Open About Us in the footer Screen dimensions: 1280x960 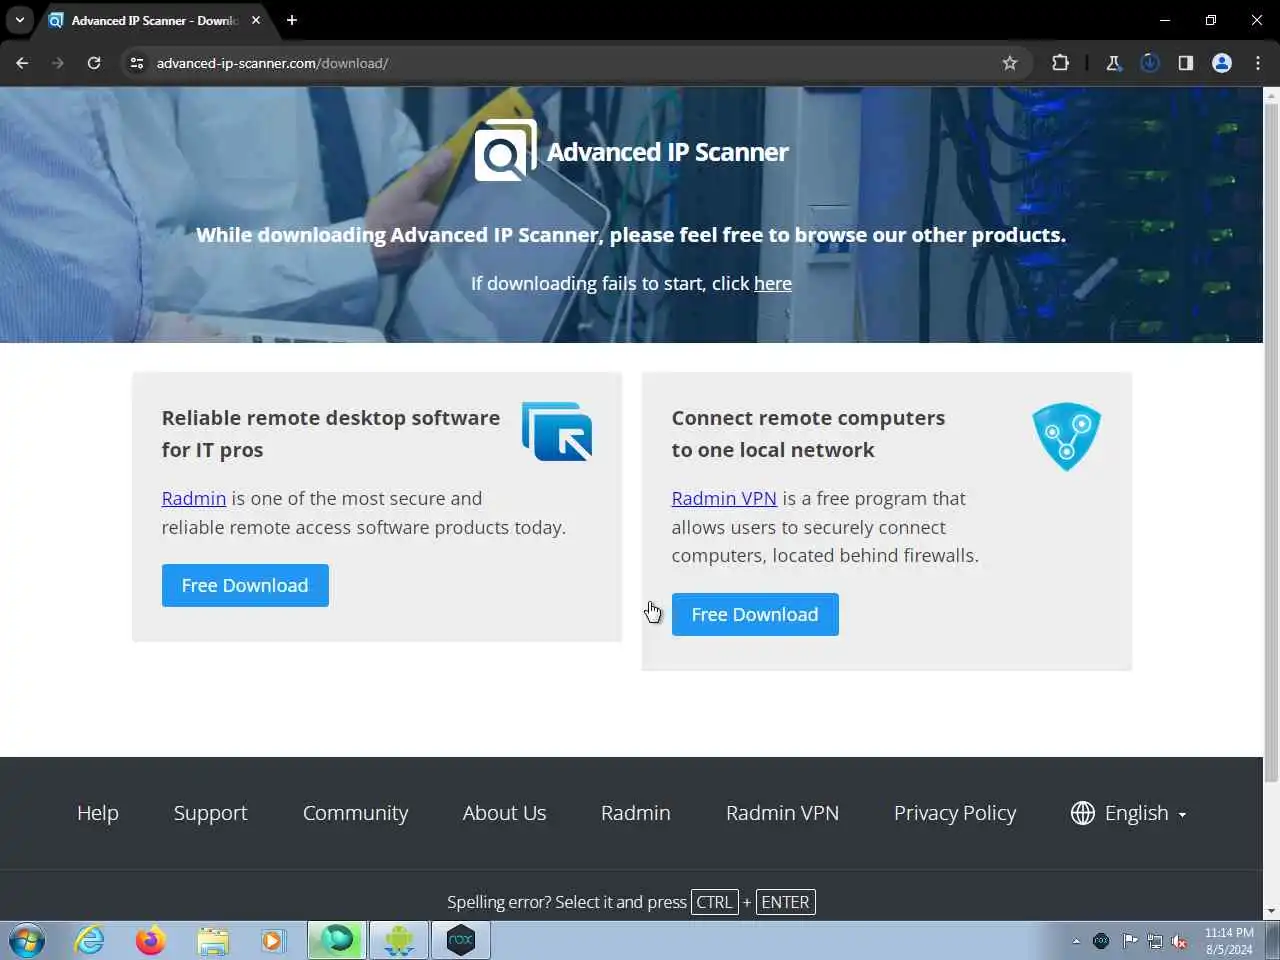pyautogui.click(x=504, y=813)
